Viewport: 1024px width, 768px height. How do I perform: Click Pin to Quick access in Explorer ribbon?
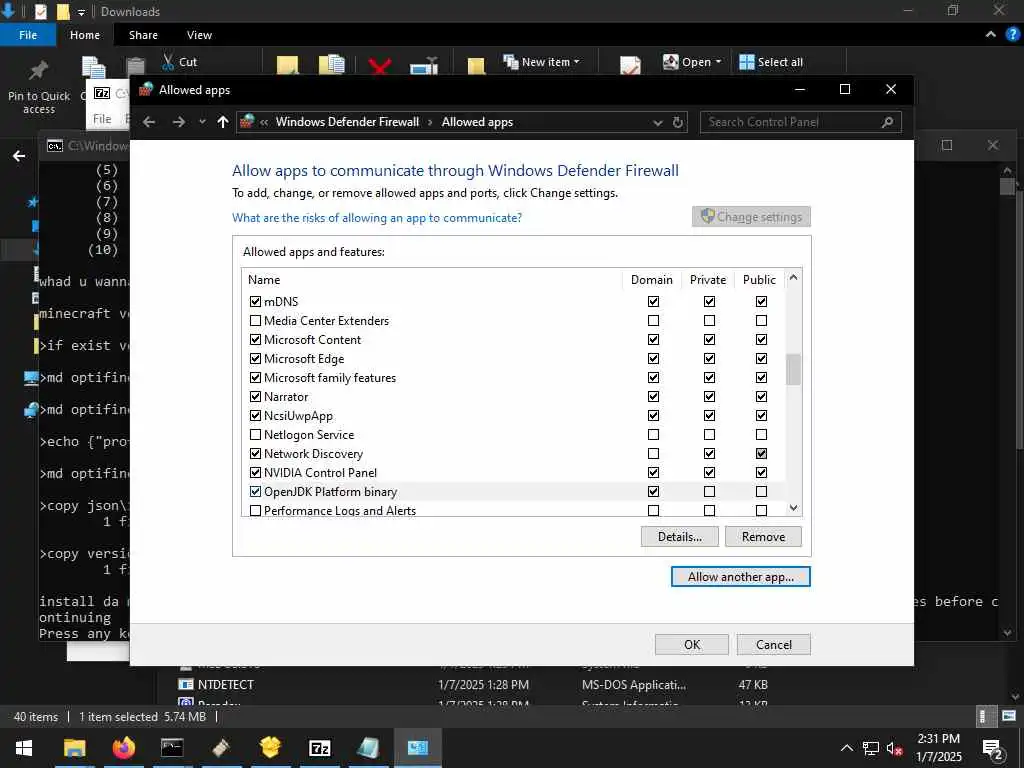click(39, 86)
